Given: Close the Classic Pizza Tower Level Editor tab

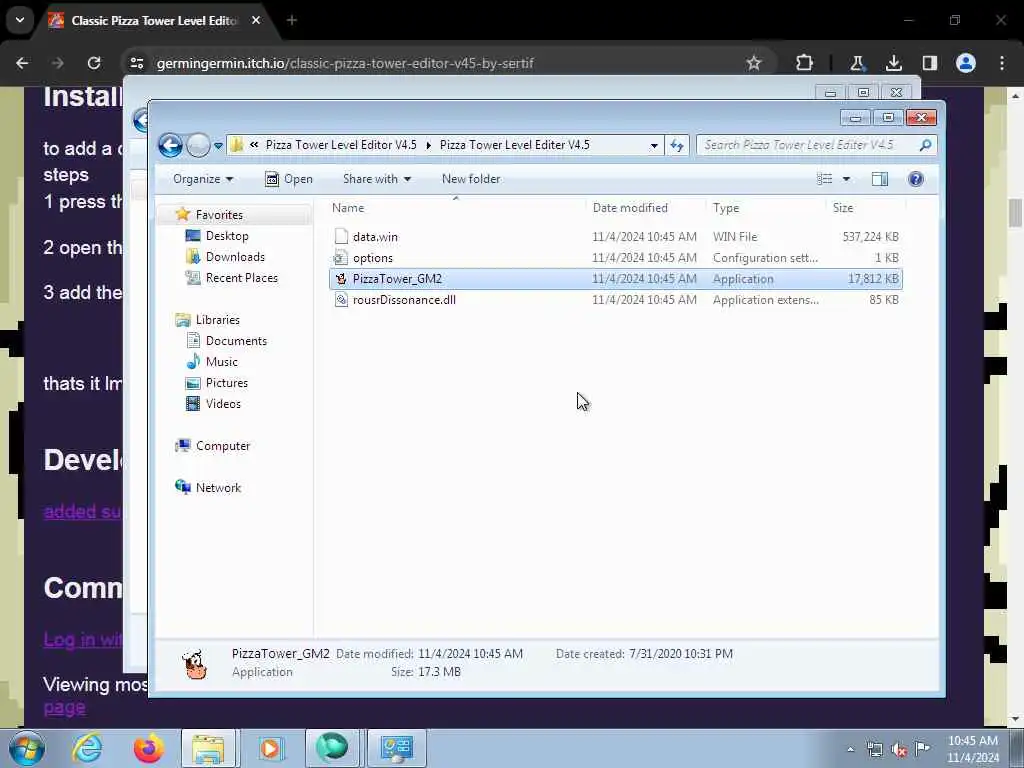Looking at the screenshot, I should coord(256,20).
